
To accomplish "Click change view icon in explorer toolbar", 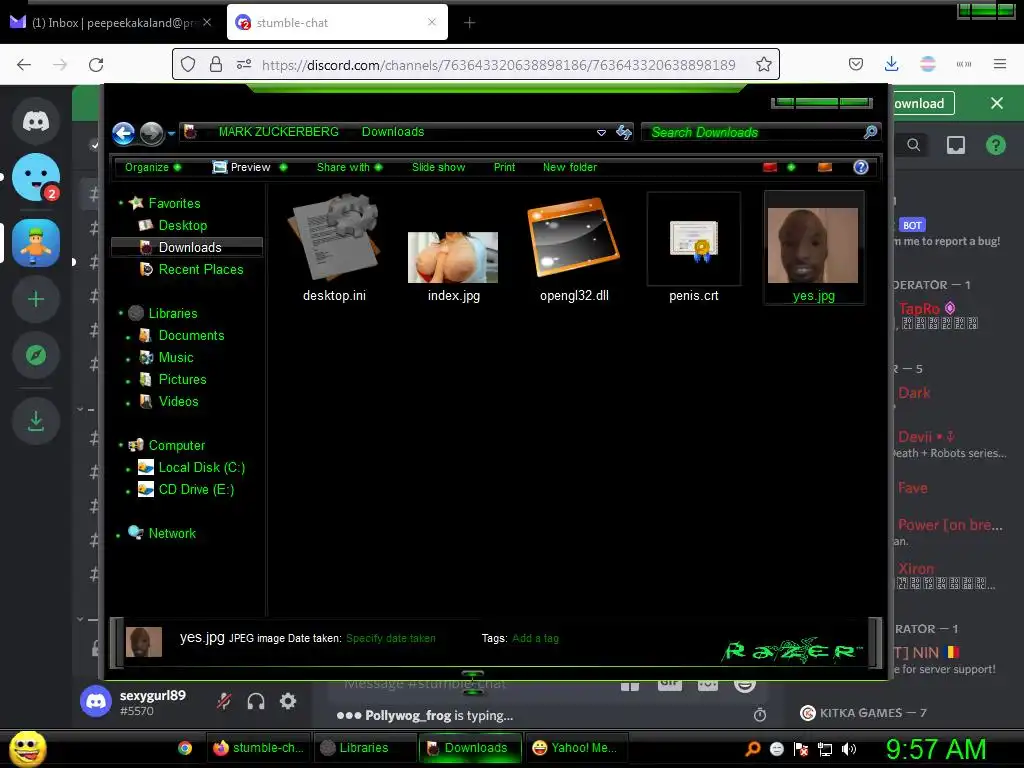I will [x=771, y=167].
